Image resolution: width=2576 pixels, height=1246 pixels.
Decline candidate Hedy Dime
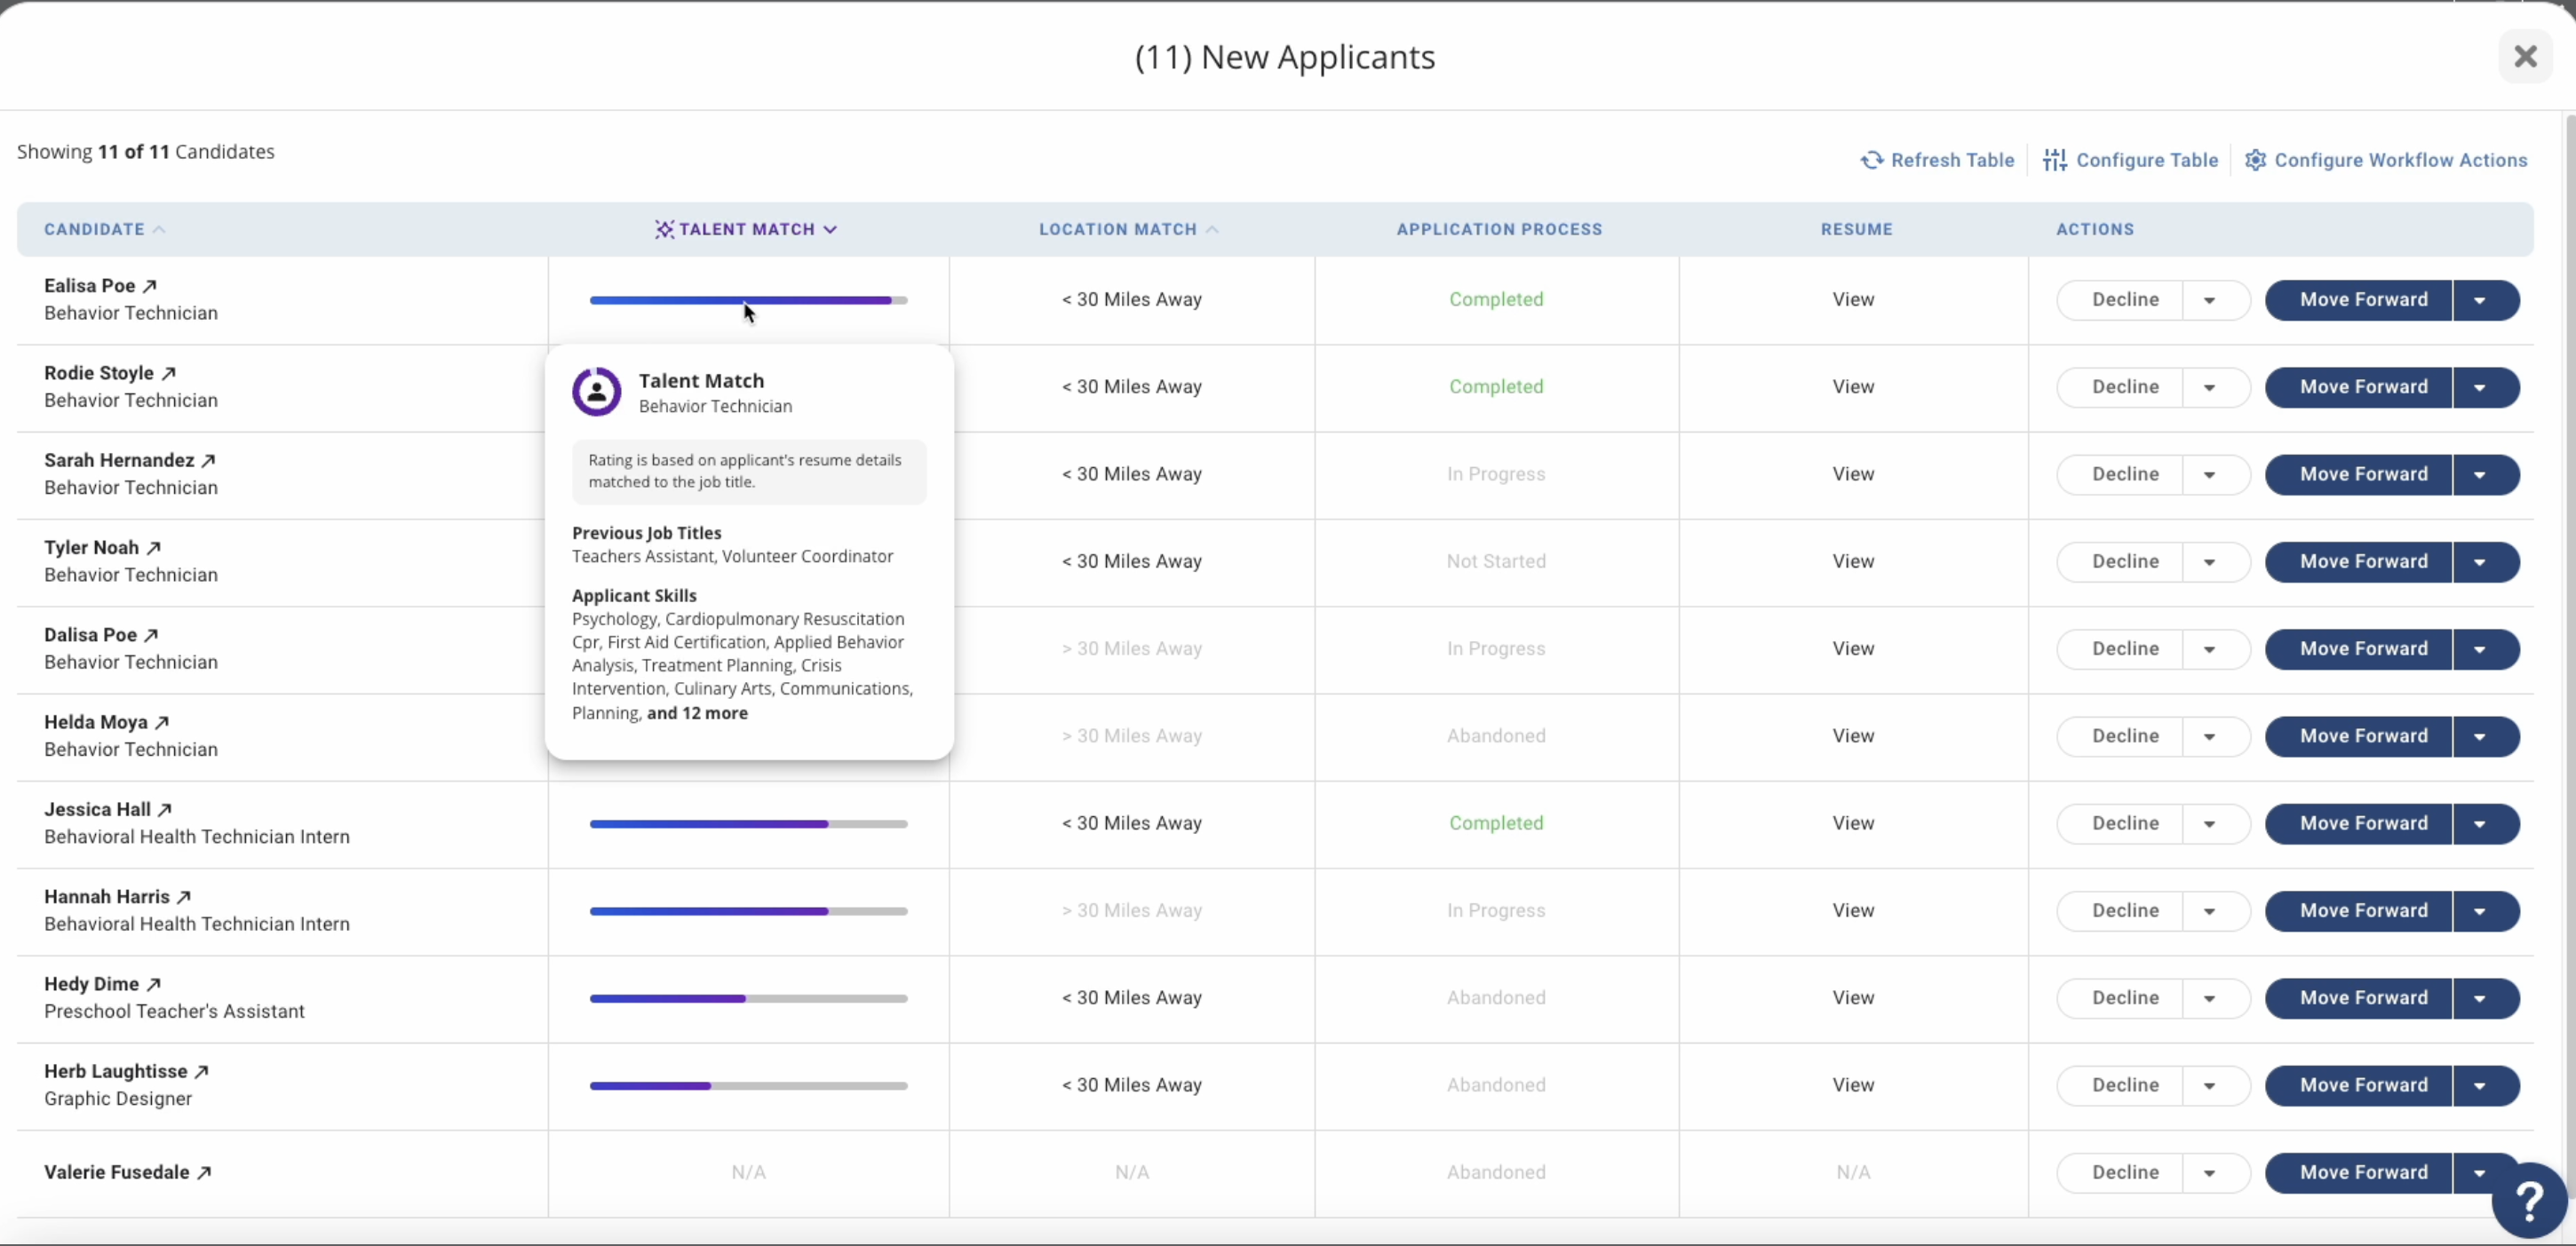pyautogui.click(x=2121, y=998)
